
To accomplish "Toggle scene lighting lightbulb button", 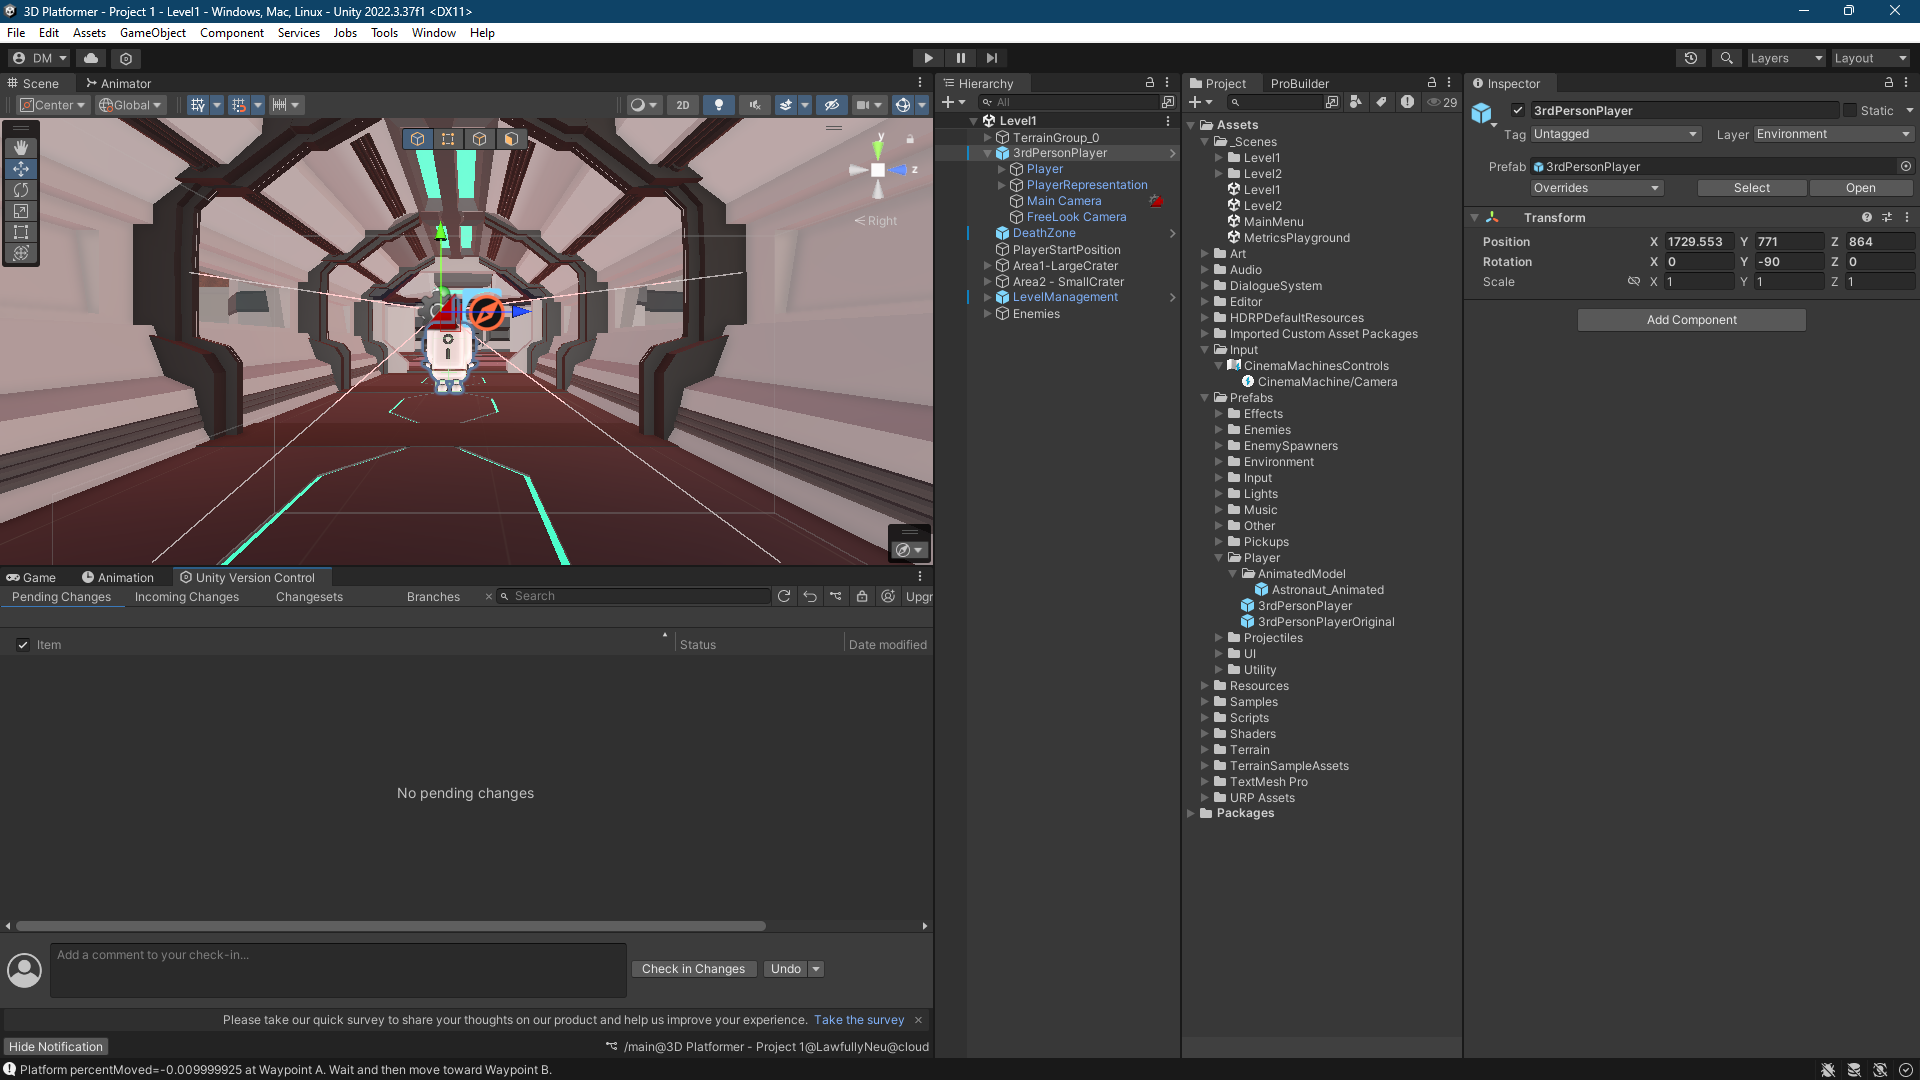I will (x=718, y=105).
